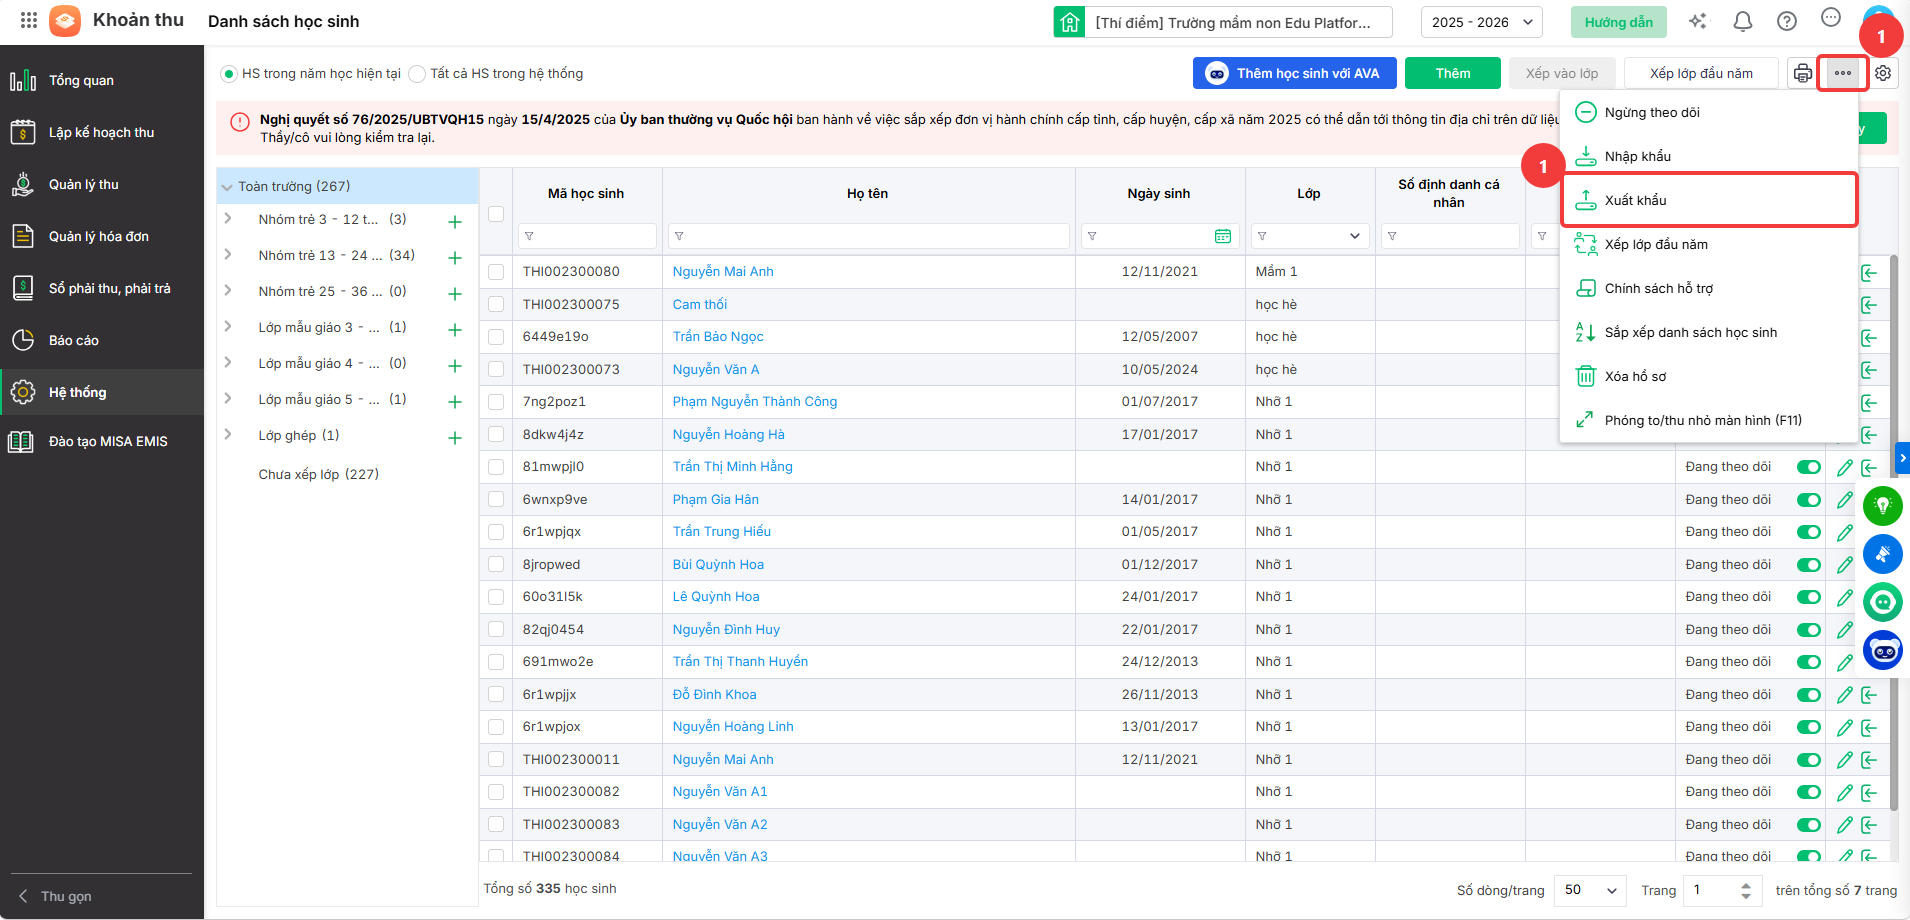Choose Chính sách hỗ trợ from the menu

pos(1708,288)
